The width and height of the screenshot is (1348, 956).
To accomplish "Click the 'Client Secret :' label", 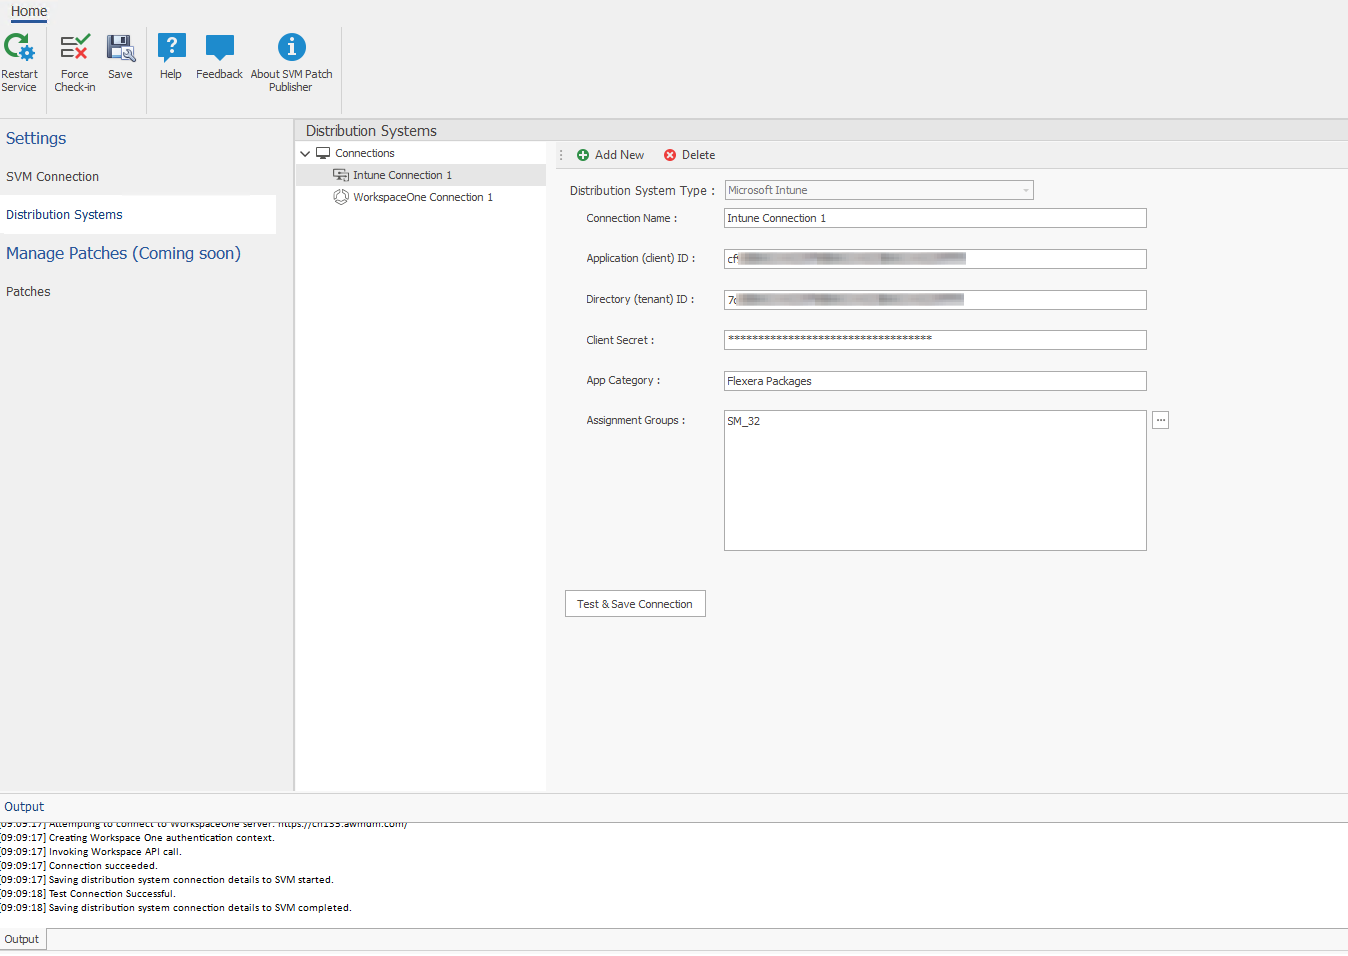I will click(x=620, y=340).
